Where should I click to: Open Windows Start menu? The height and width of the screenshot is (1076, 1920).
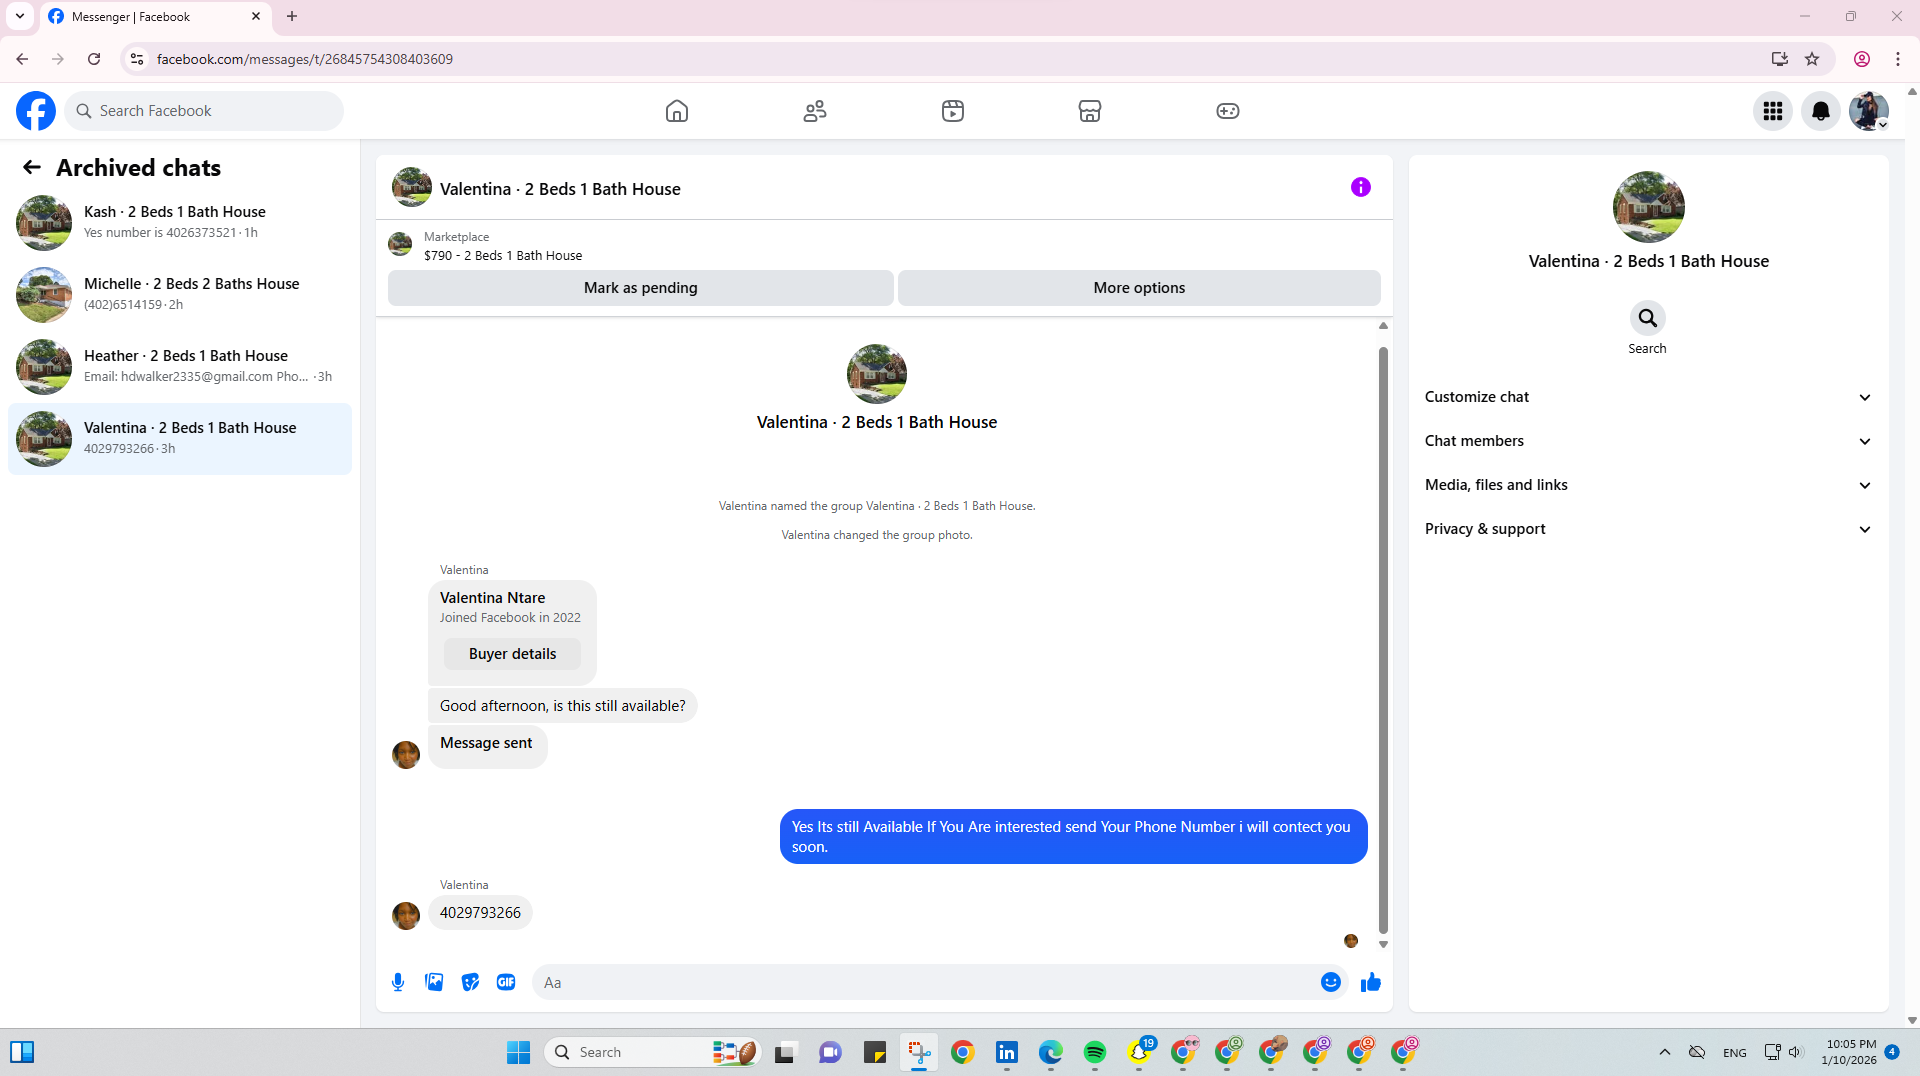518,1052
